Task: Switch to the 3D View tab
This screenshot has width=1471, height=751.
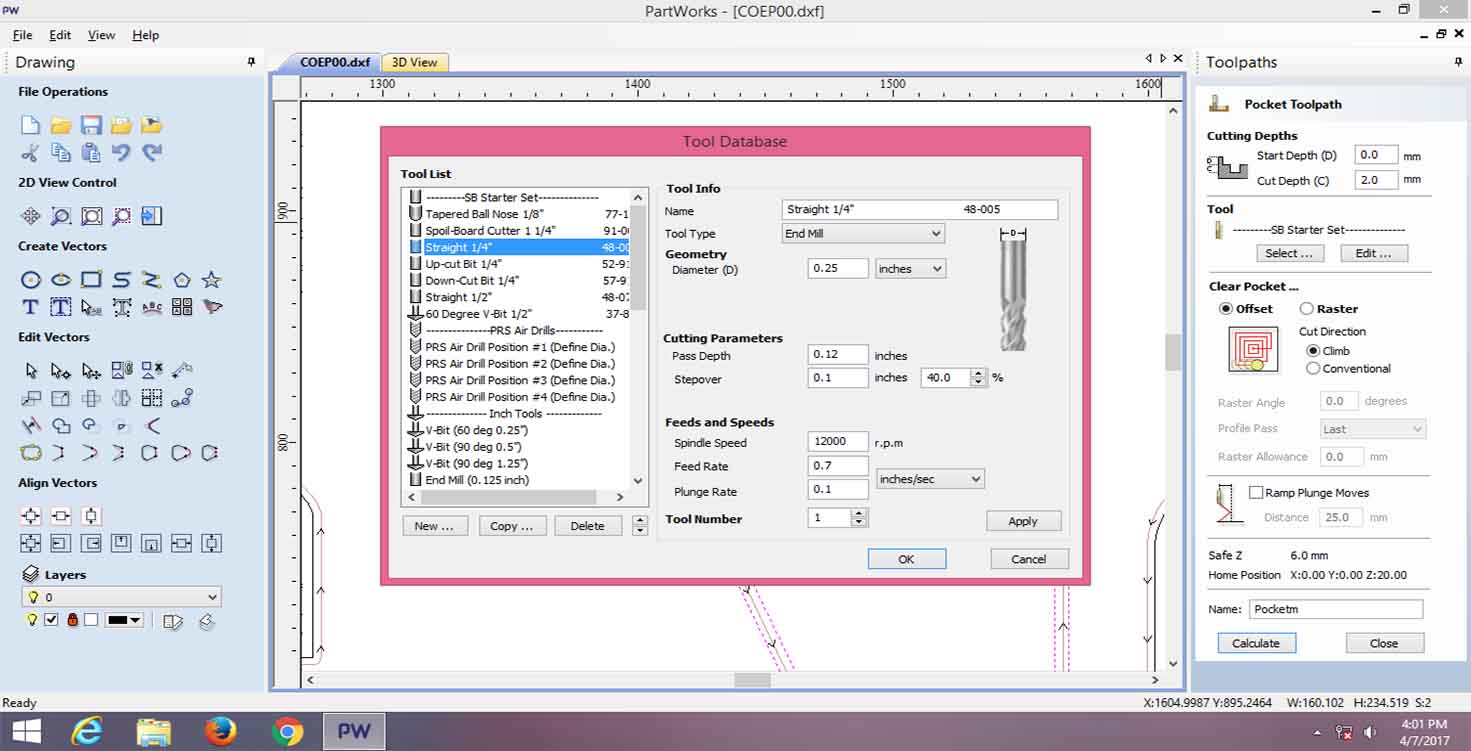Action: coord(414,62)
